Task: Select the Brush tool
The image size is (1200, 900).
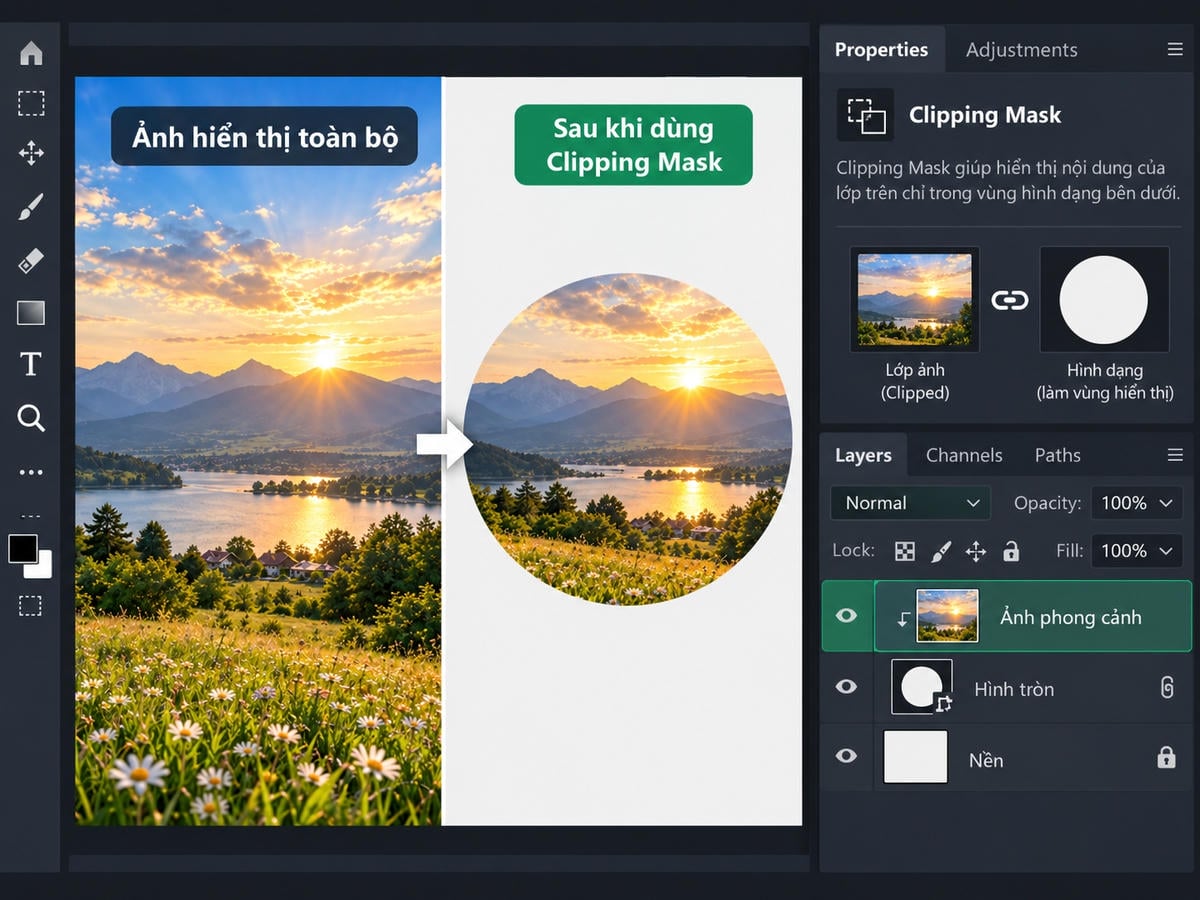Action: 31,207
